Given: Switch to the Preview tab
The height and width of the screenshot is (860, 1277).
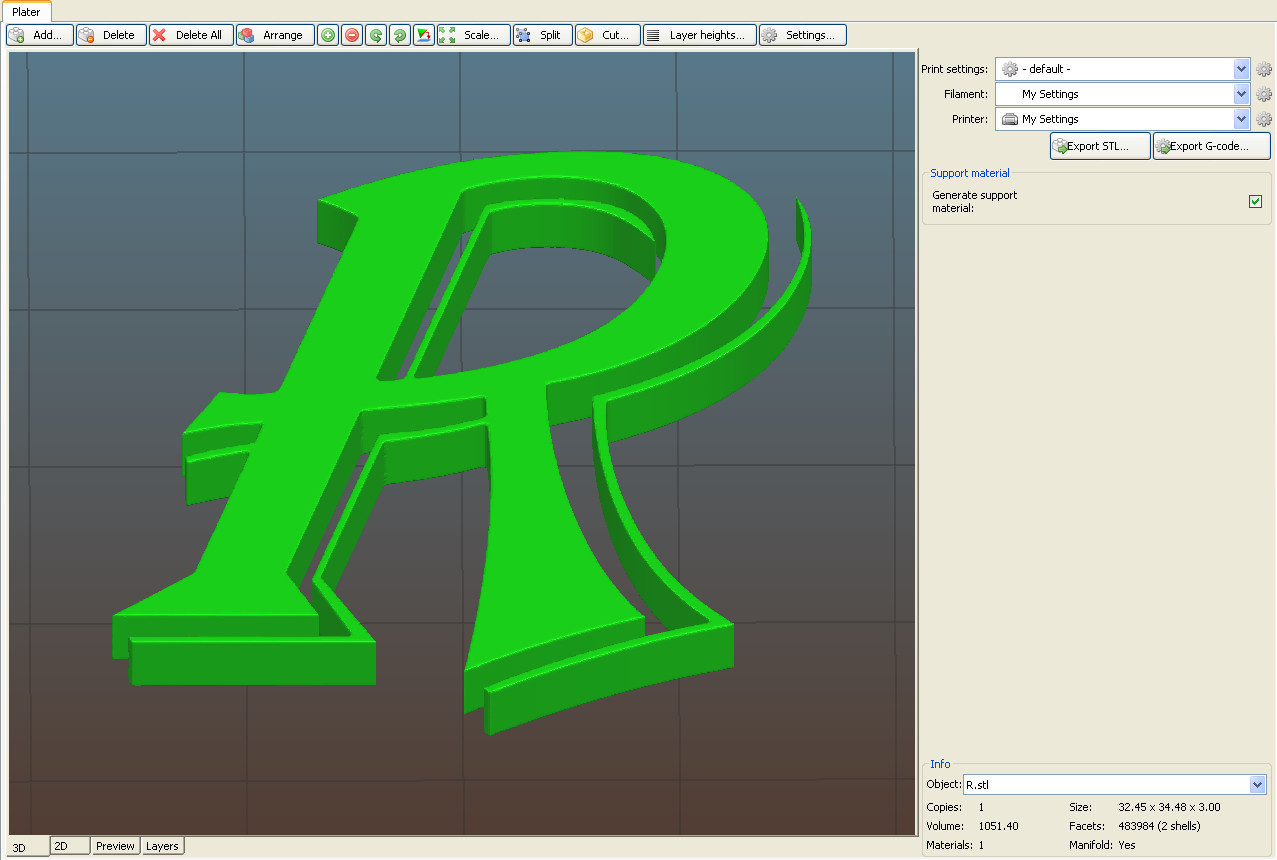Looking at the screenshot, I should coord(115,846).
